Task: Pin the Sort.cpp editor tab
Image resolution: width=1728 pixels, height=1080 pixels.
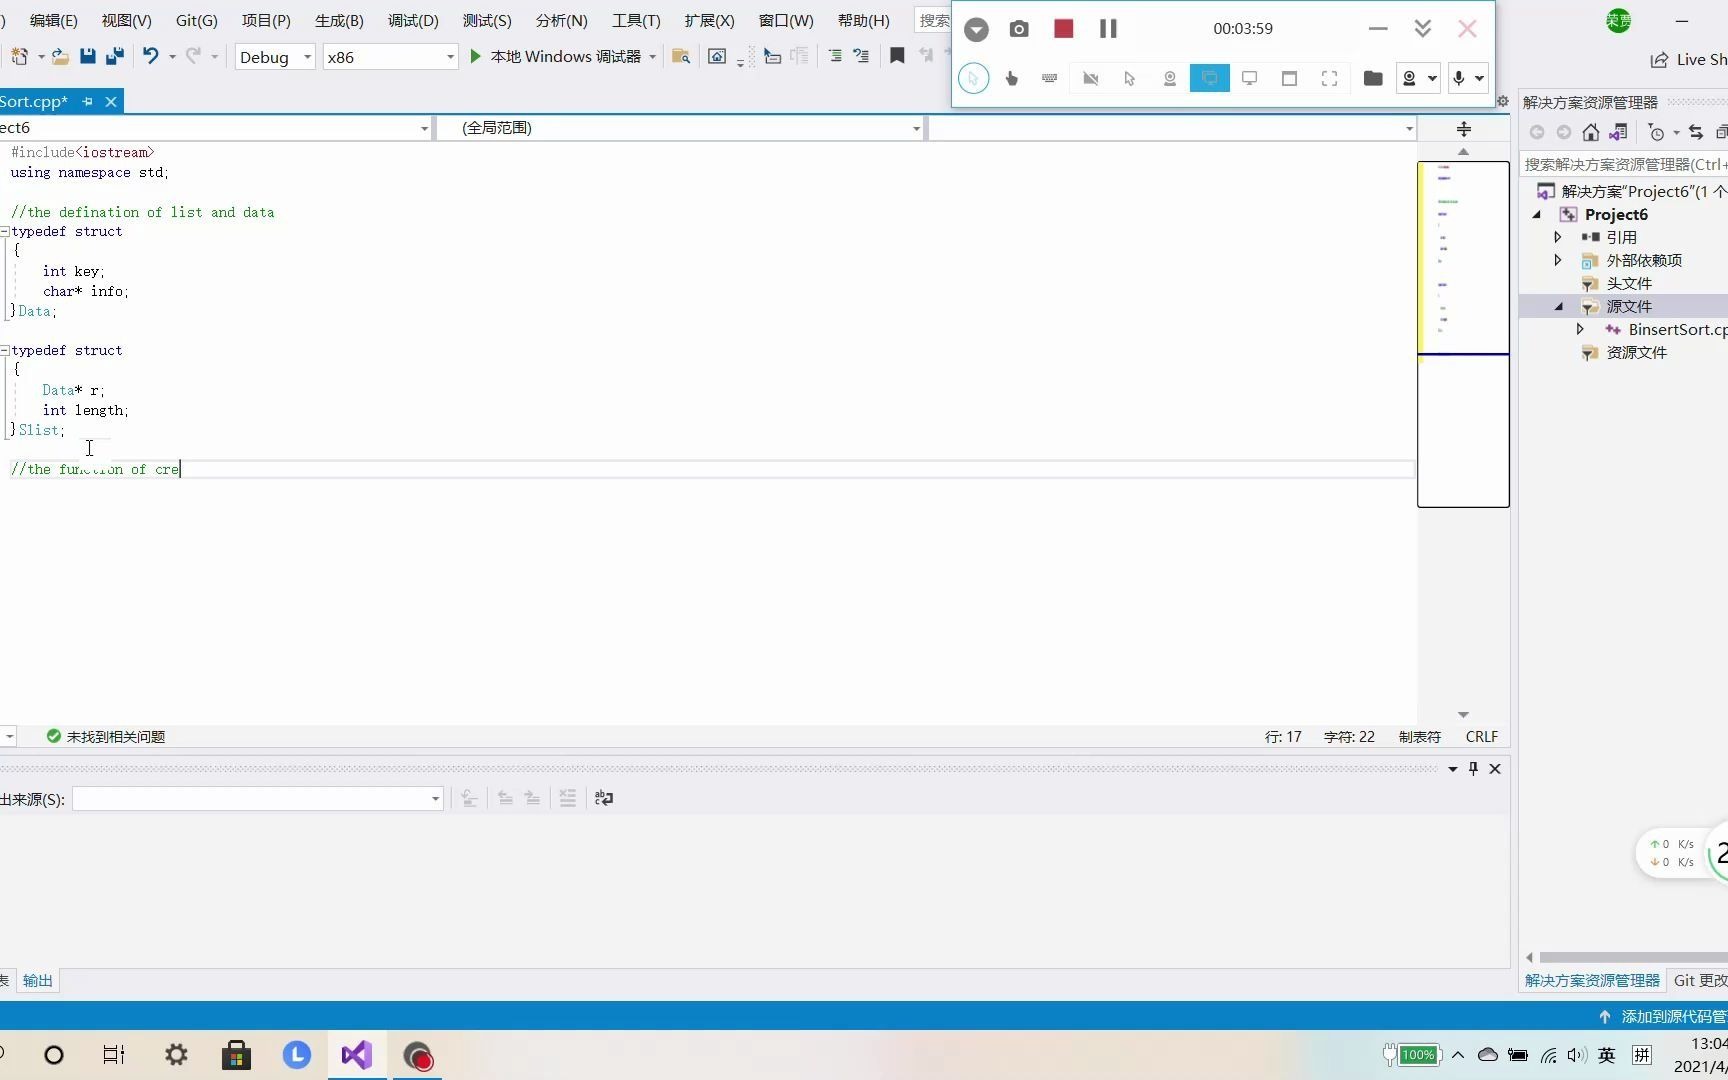Action: 87,101
